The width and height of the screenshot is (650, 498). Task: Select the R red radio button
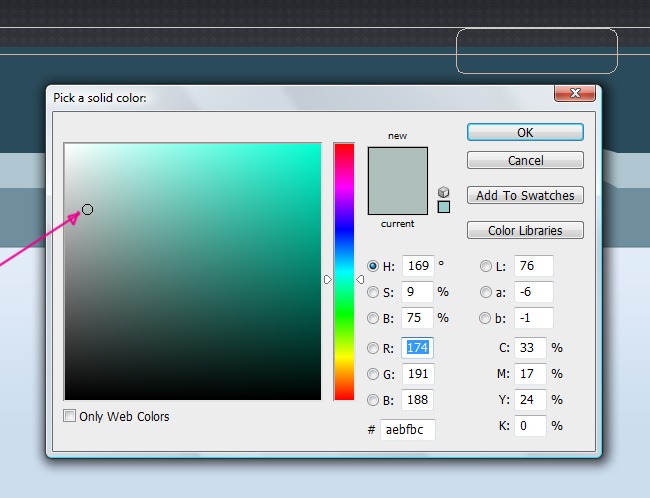point(373,349)
